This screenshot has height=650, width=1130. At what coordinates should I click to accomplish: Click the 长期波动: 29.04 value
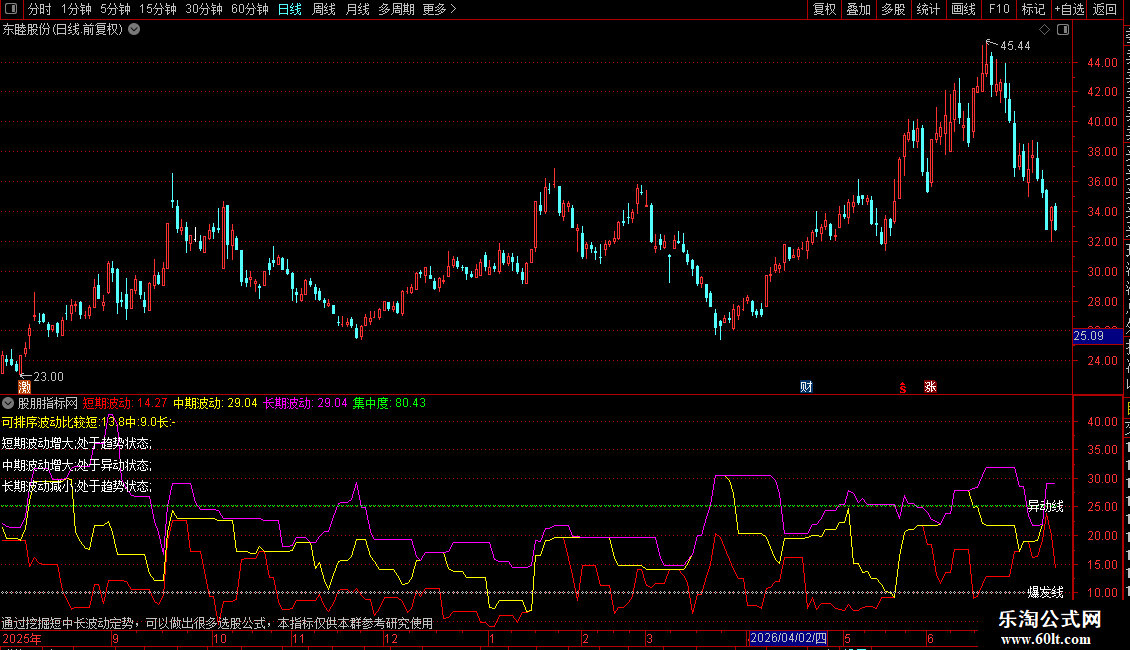click(305, 403)
